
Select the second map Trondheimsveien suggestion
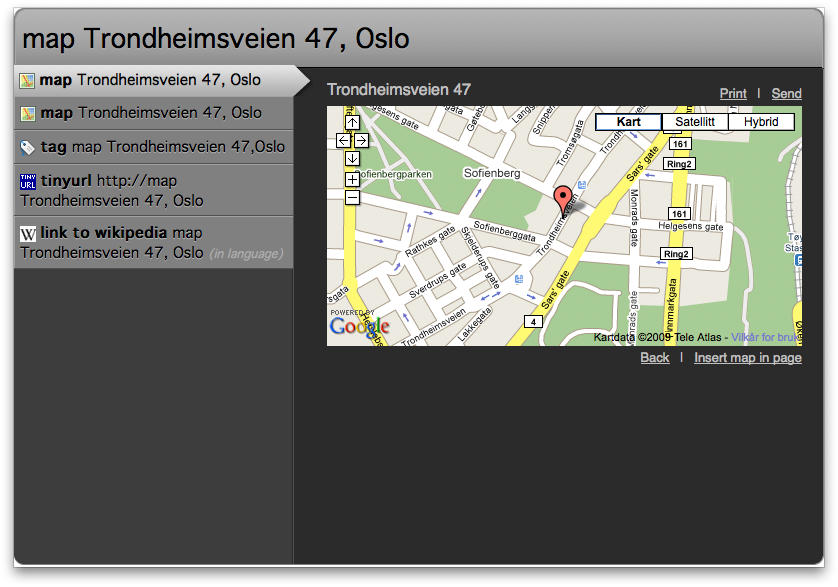point(150,113)
